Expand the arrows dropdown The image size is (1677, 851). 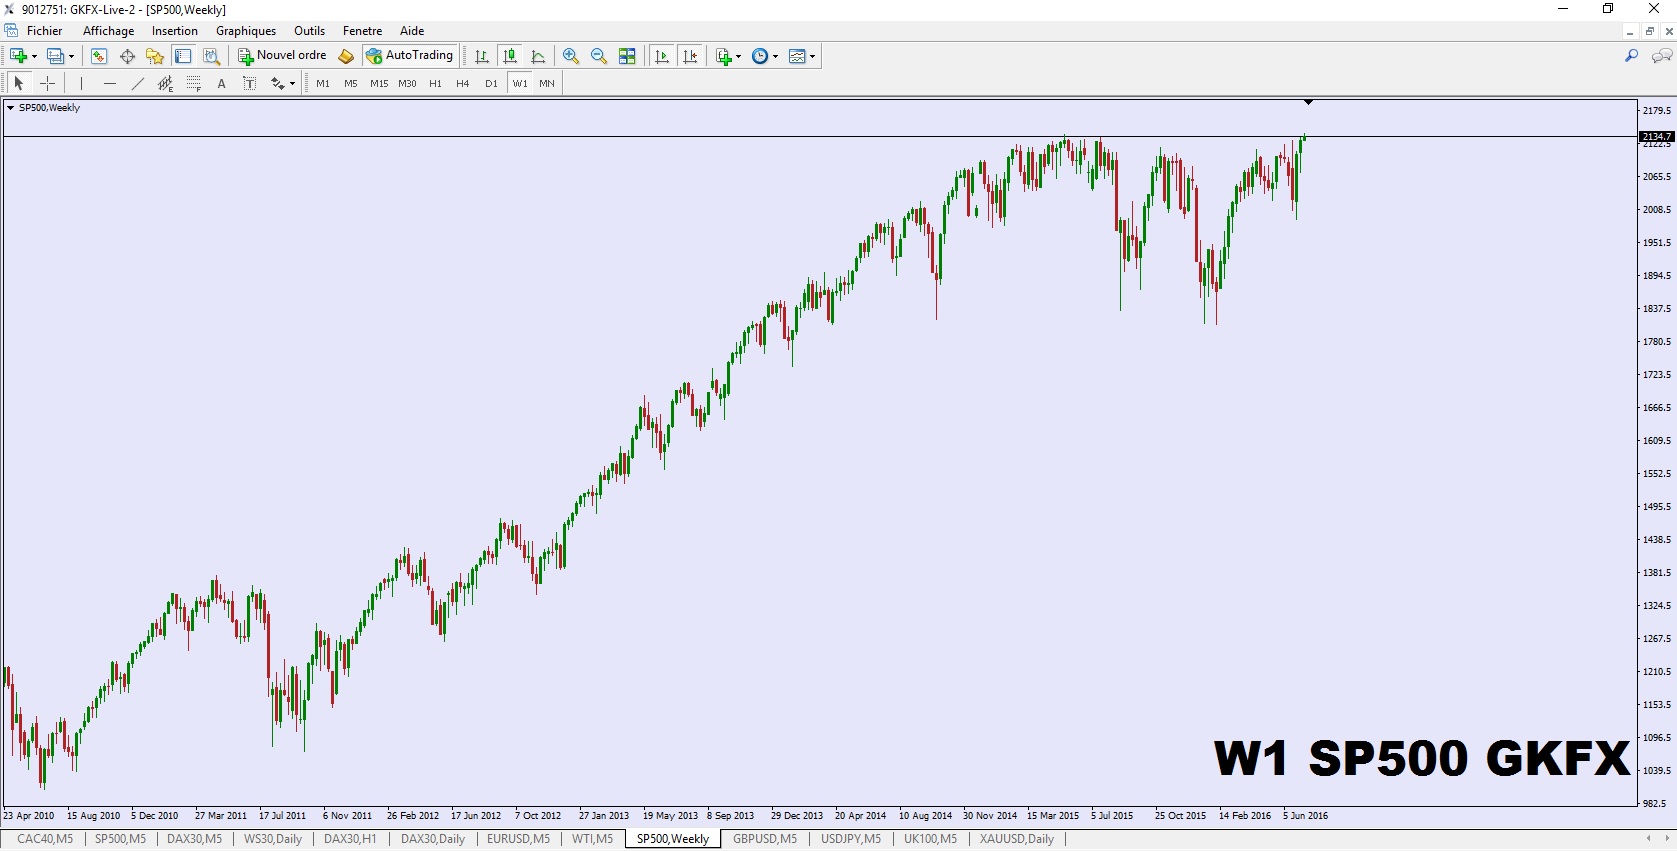pos(292,84)
